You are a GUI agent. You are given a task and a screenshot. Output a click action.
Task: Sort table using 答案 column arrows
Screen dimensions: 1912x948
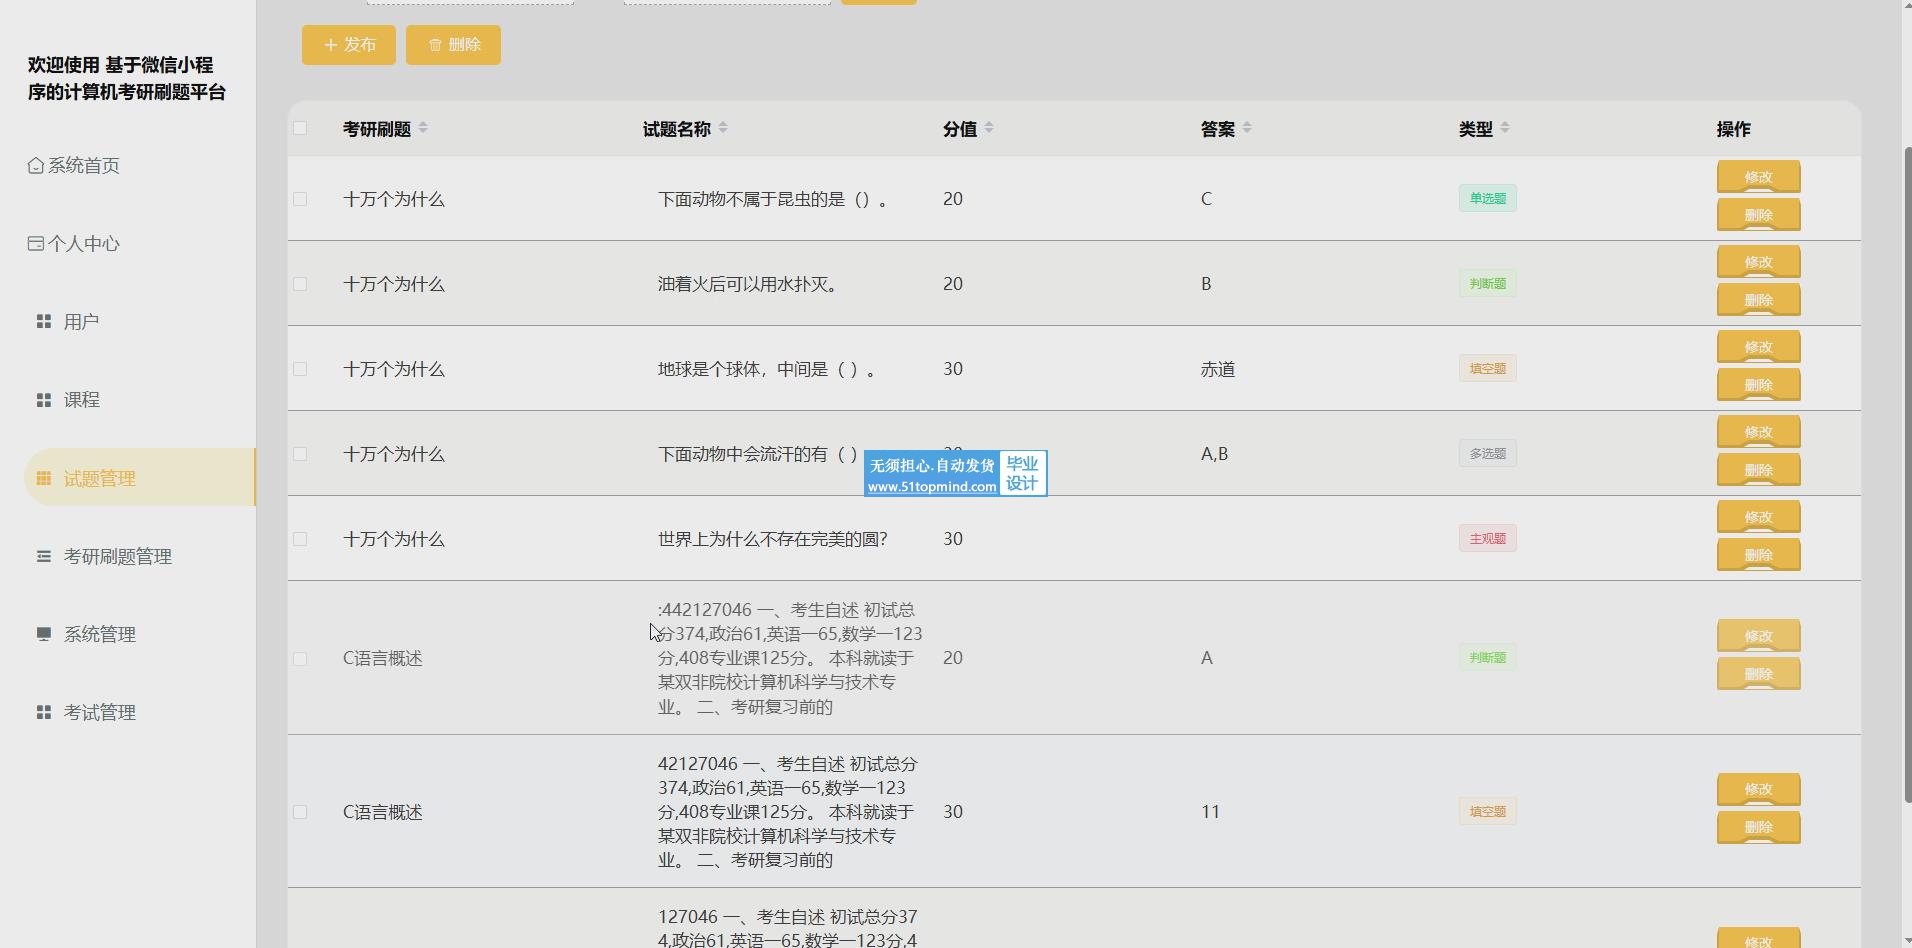point(1246,128)
